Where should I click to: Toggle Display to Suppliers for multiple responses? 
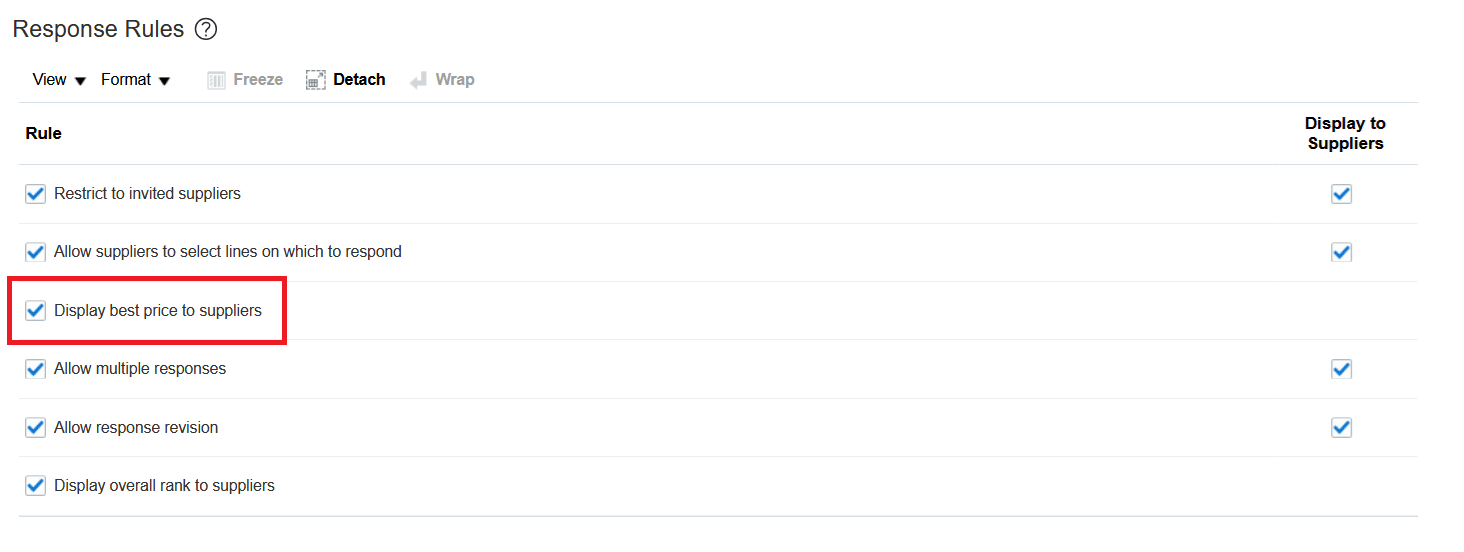click(1342, 369)
